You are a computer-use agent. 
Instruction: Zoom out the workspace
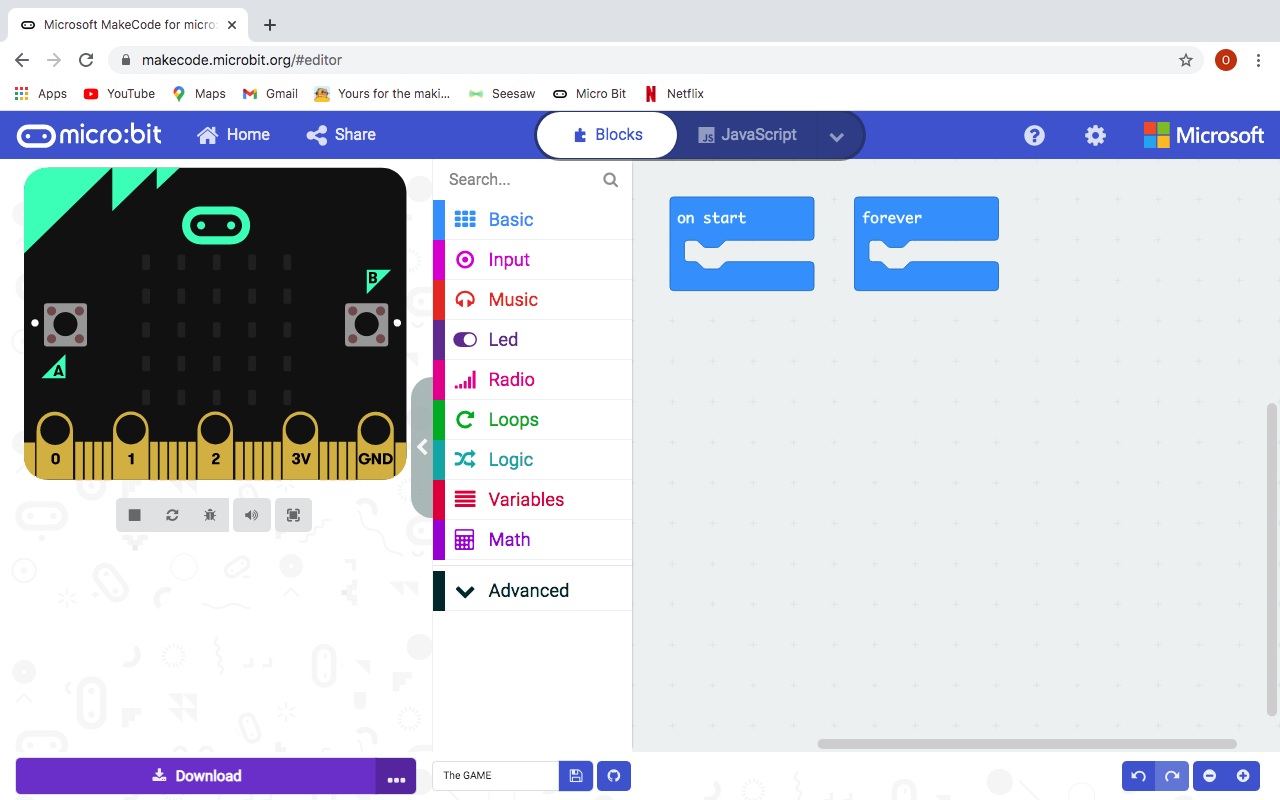pyautogui.click(x=1210, y=776)
